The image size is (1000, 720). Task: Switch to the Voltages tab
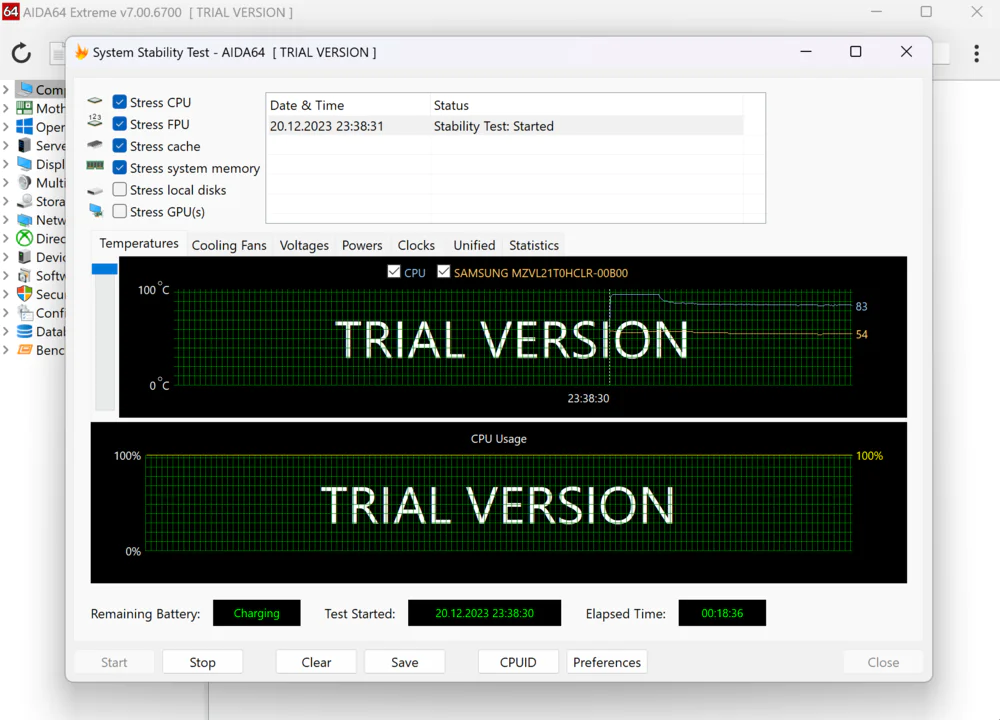pyautogui.click(x=304, y=245)
